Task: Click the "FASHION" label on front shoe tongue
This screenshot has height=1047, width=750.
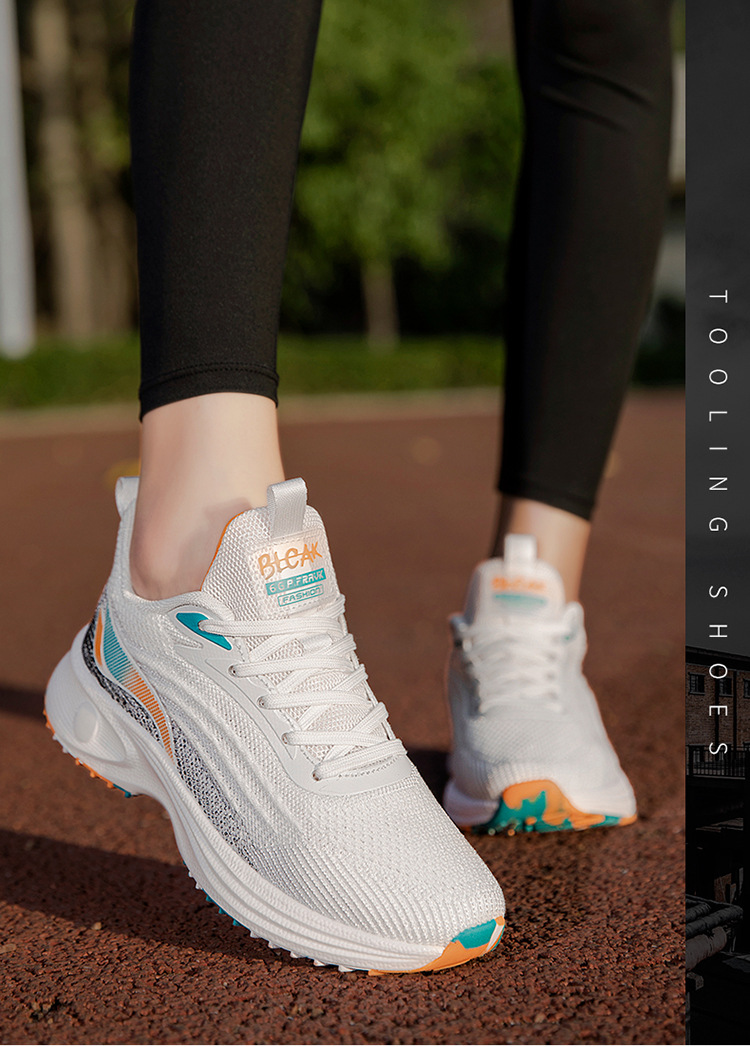Action: tap(300, 594)
